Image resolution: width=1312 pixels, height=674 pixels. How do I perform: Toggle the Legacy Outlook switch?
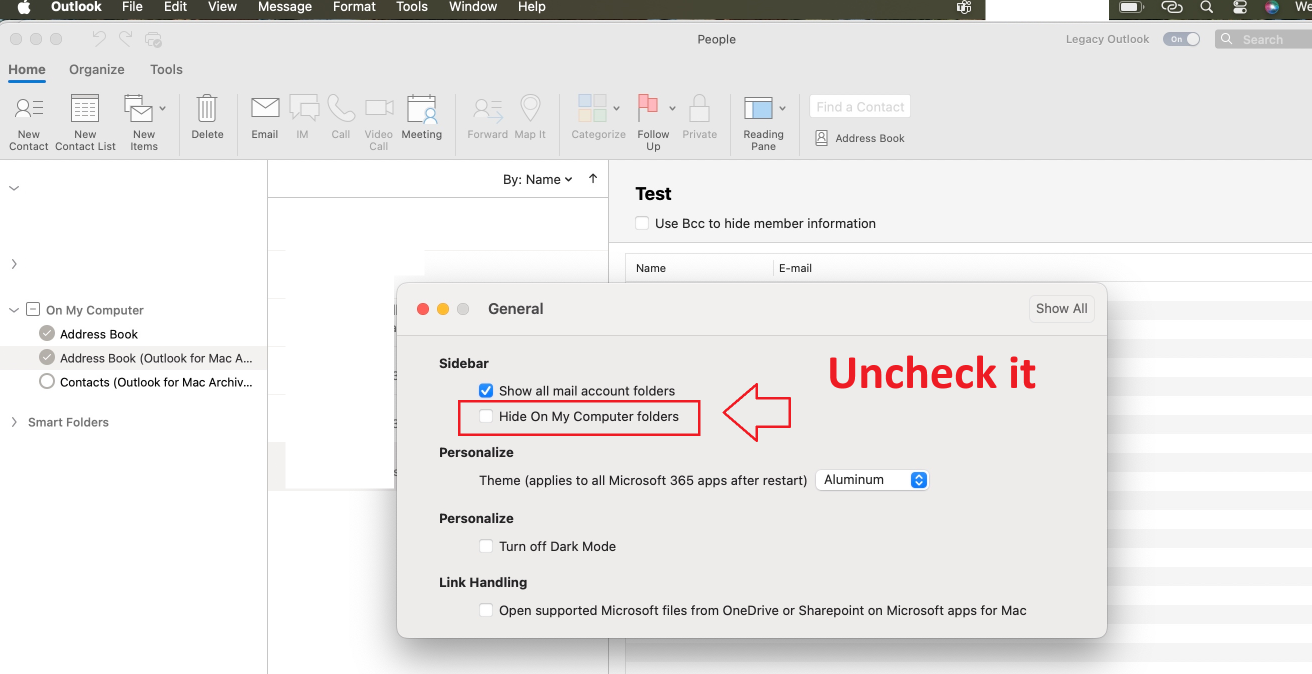[x=1181, y=39]
